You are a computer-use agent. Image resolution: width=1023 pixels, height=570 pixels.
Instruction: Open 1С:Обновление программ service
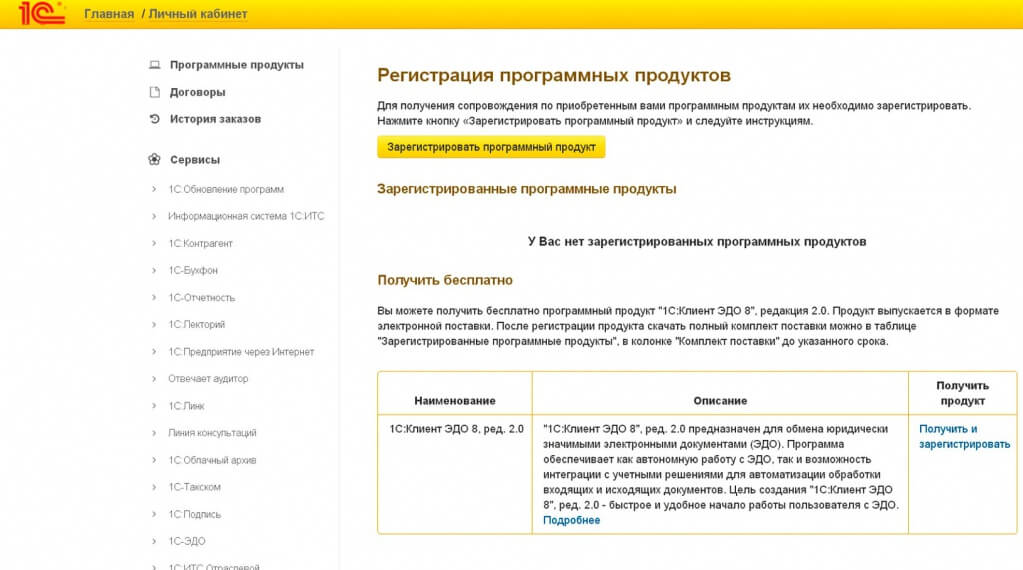(x=226, y=189)
